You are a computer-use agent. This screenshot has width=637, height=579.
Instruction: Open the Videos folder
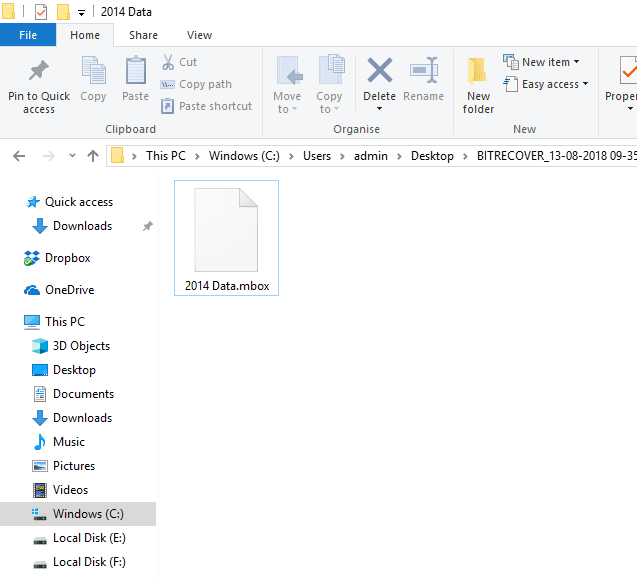pyautogui.click(x=70, y=490)
